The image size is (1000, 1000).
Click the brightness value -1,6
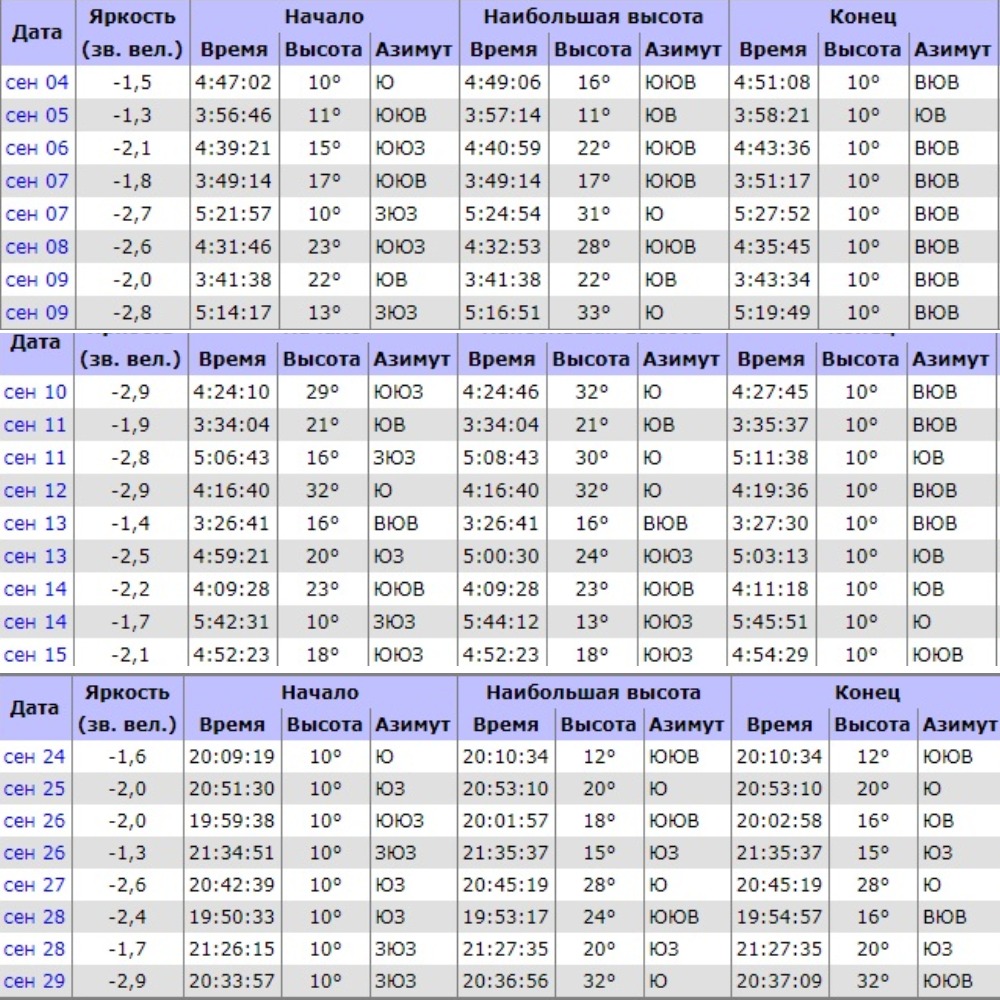coord(128,756)
